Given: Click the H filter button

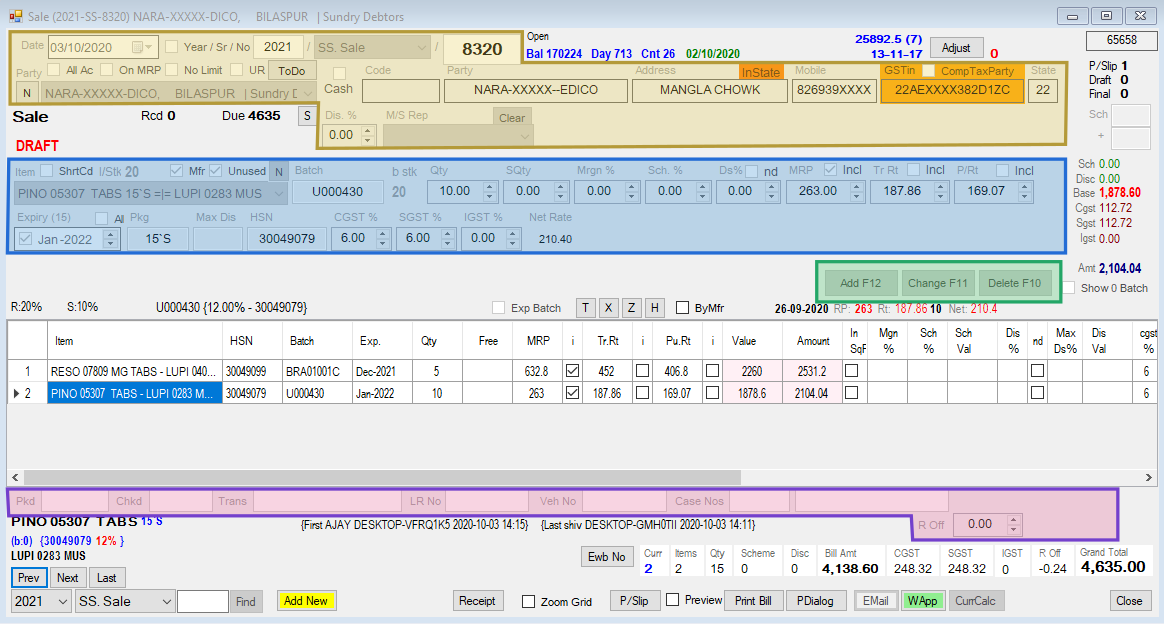Looking at the screenshot, I should (654, 308).
